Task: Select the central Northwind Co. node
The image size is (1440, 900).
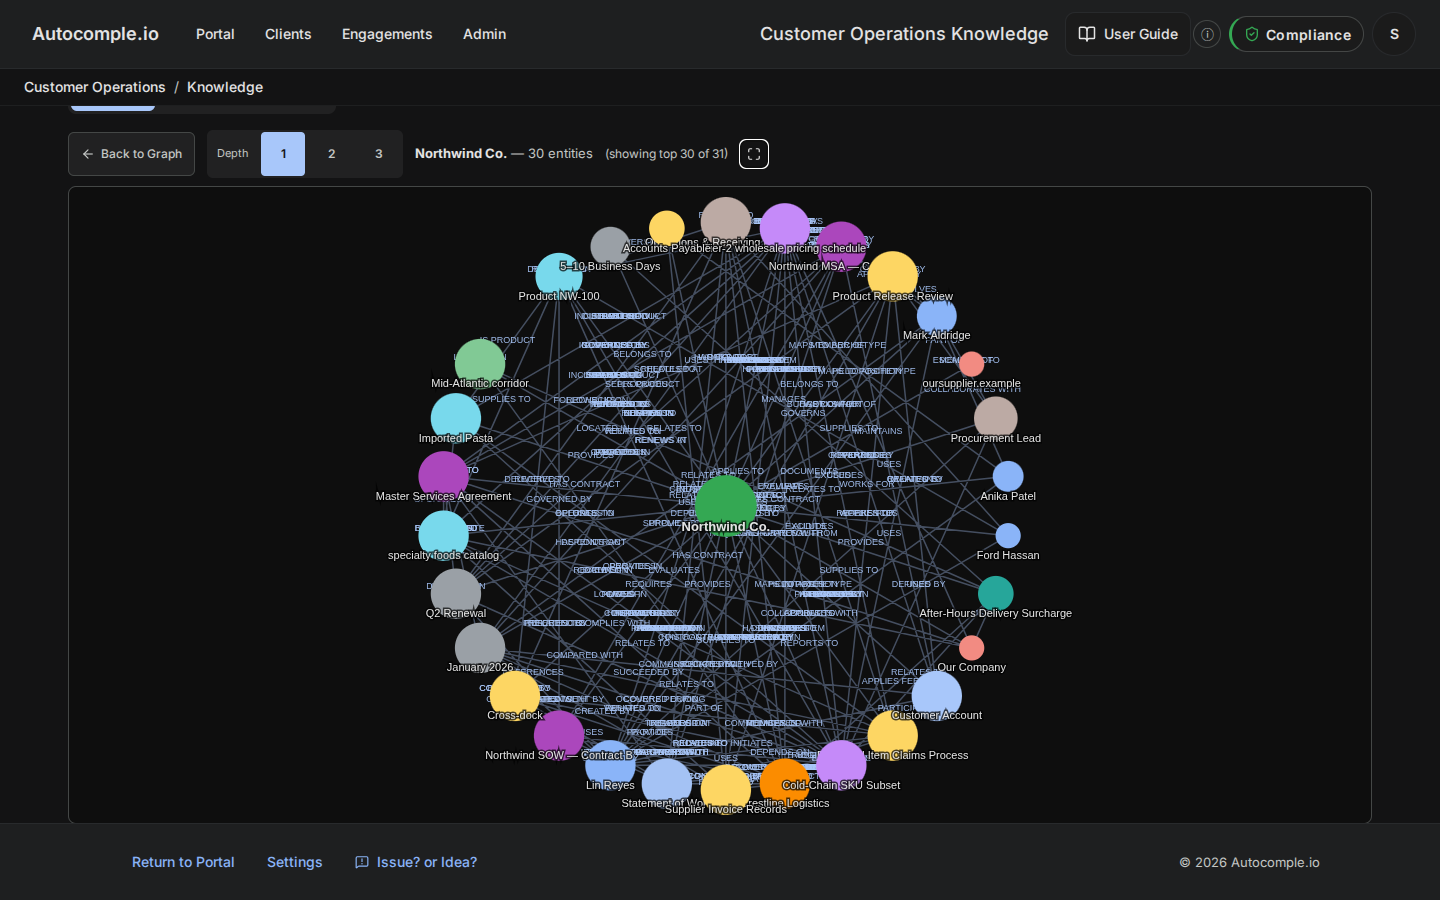Action: 725,504
